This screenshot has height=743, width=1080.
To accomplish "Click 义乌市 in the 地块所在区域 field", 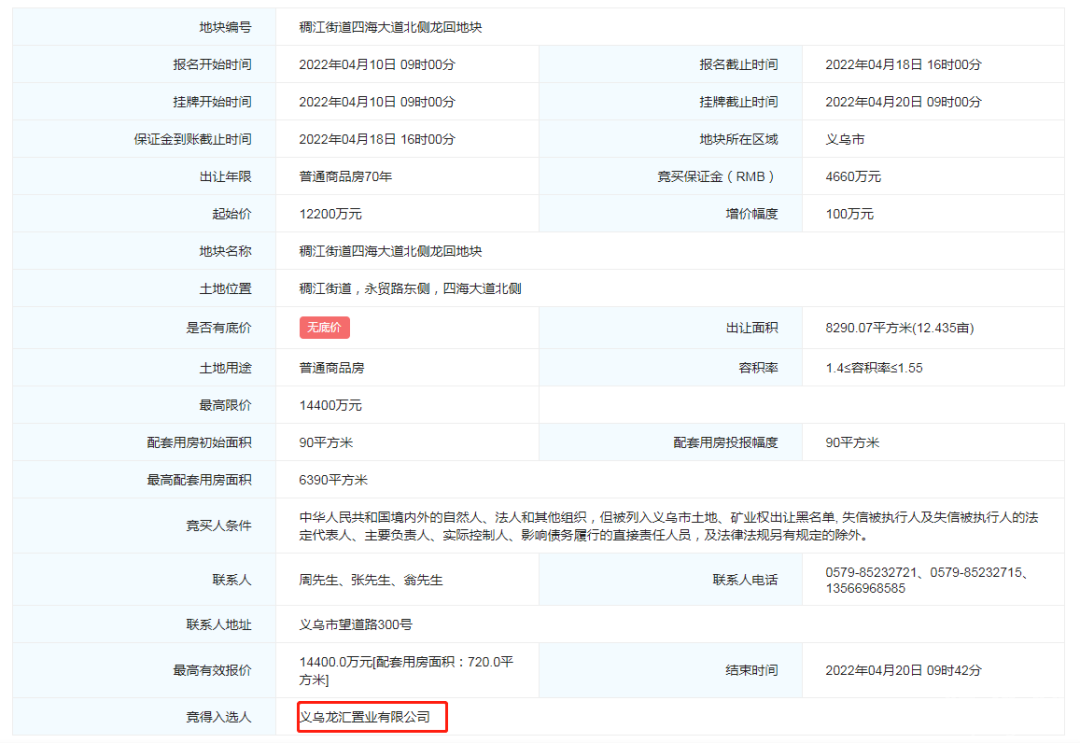I will point(845,140).
